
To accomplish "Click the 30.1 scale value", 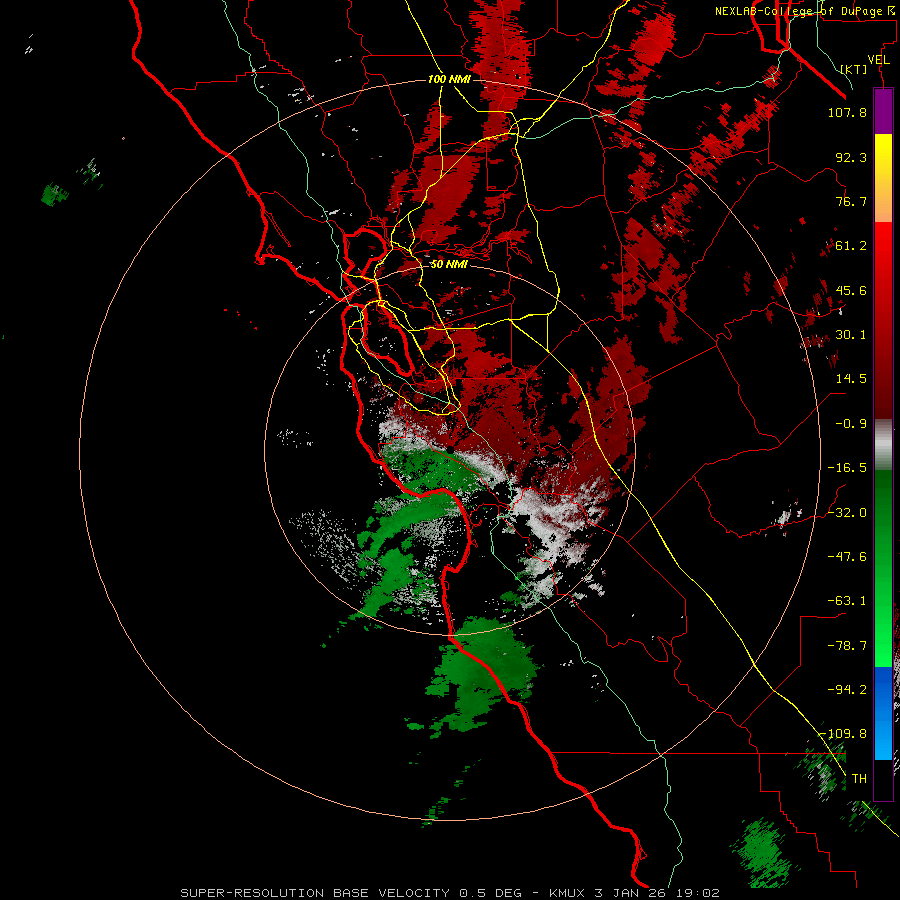I will (x=851, y=335).
